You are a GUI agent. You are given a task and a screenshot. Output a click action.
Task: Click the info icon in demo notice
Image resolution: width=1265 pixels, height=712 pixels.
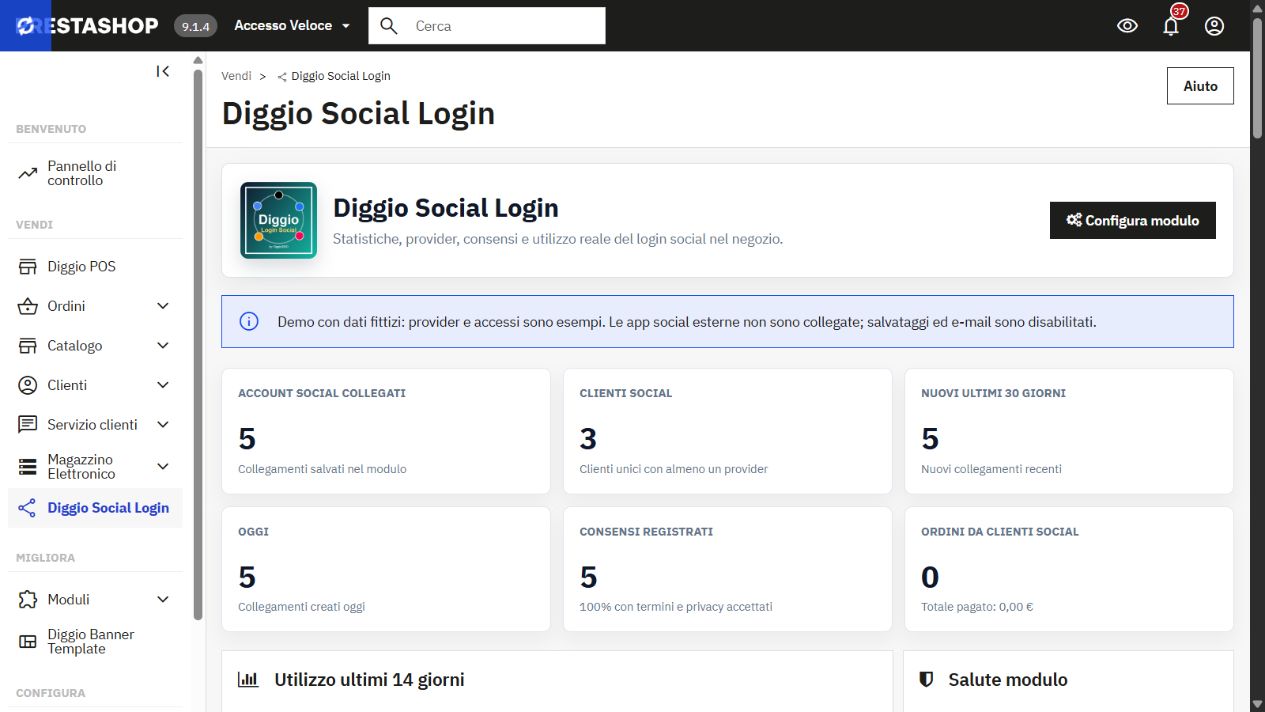click(249, 322)
